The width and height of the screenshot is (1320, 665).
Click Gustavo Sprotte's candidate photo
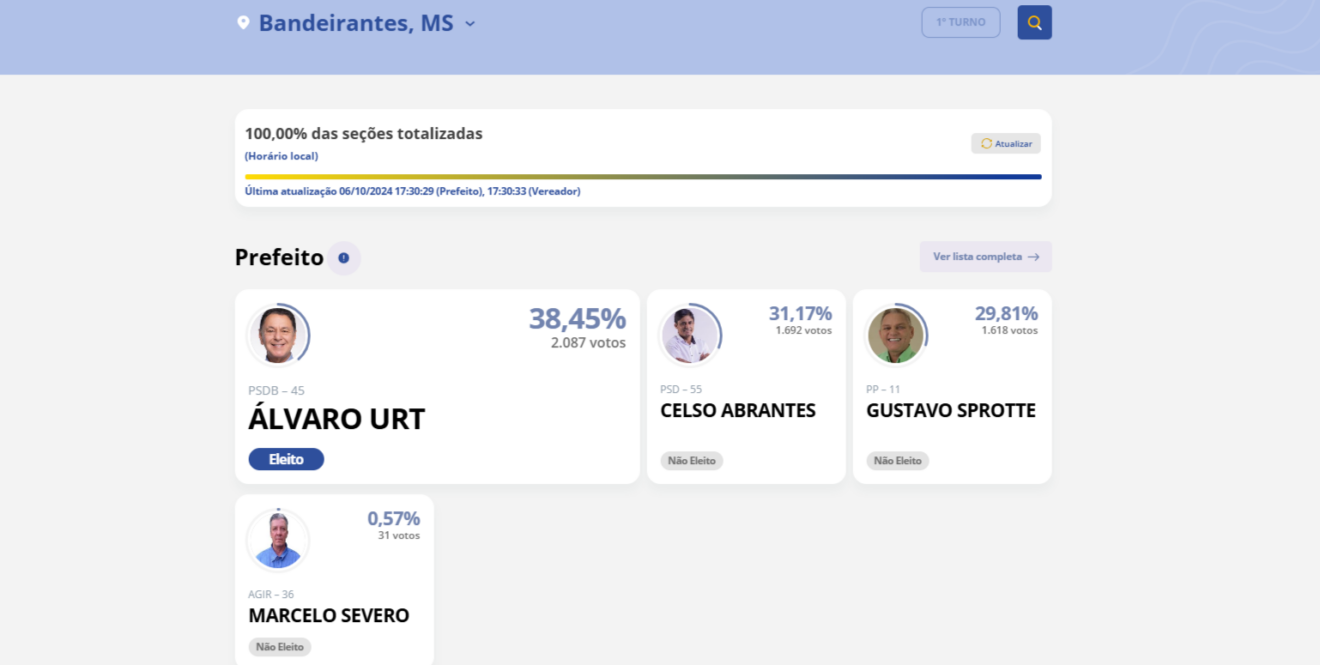(896, 335)
